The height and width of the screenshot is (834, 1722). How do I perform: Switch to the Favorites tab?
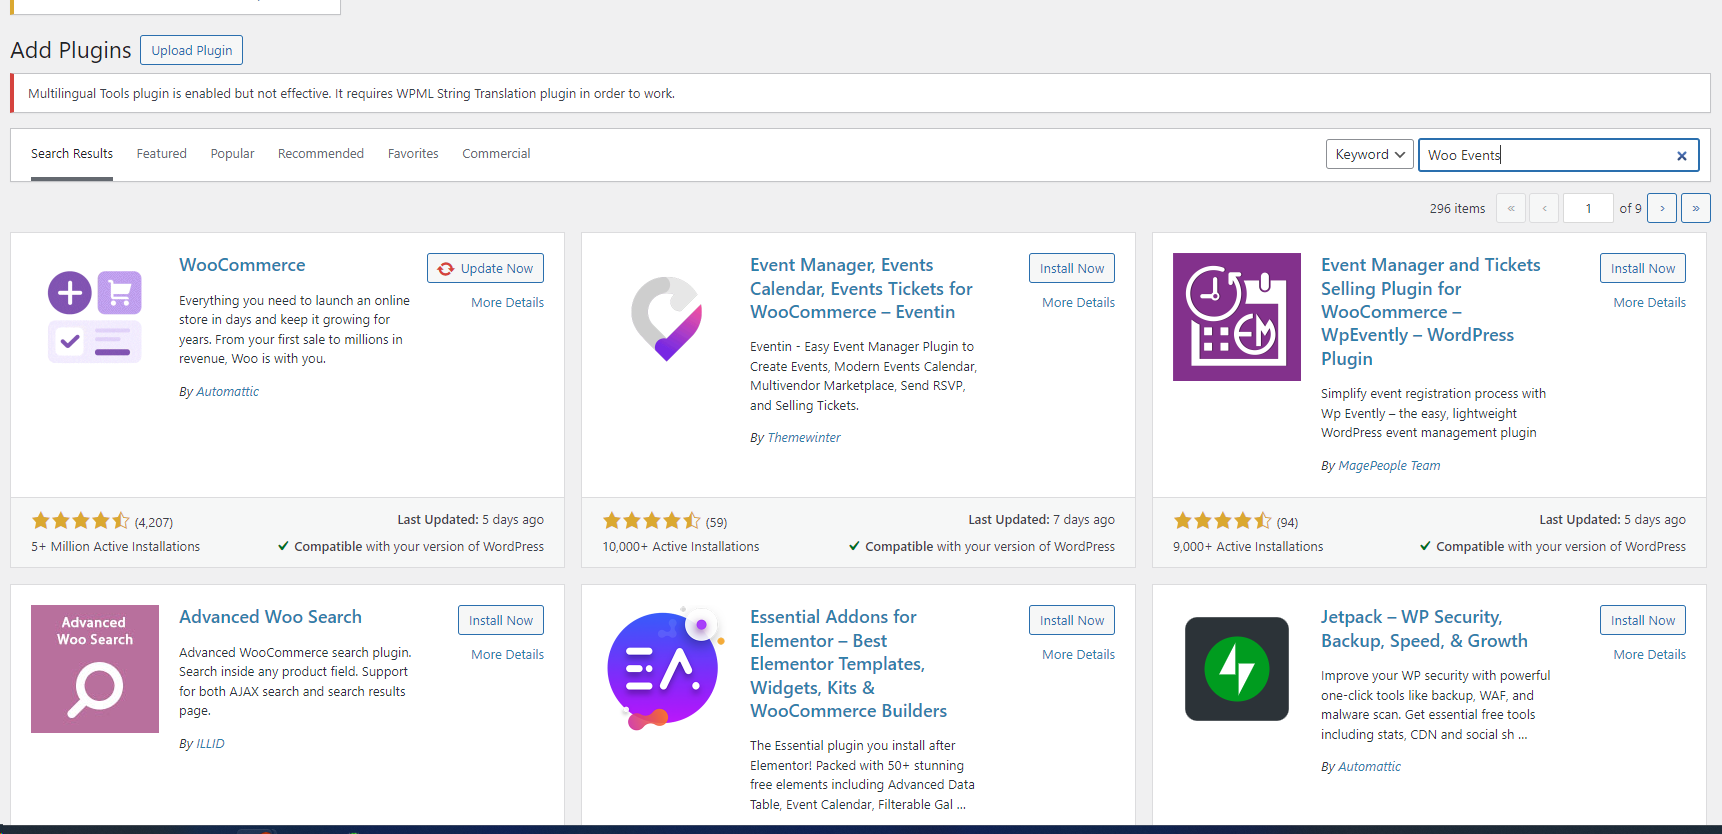pyautogui.click(x=413, y=154)
